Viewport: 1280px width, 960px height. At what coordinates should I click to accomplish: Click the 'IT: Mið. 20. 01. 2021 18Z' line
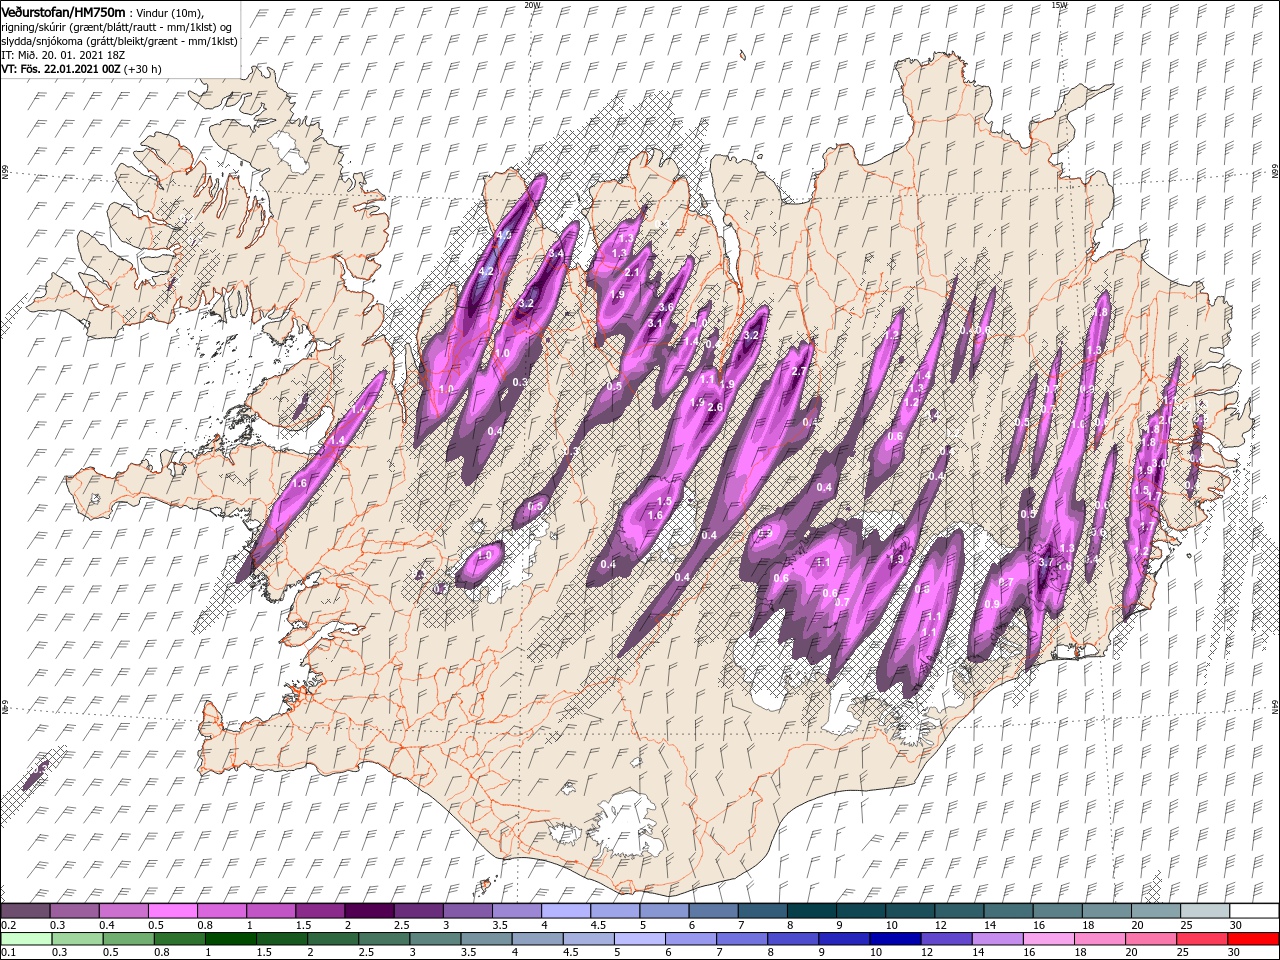click(65, 55)
